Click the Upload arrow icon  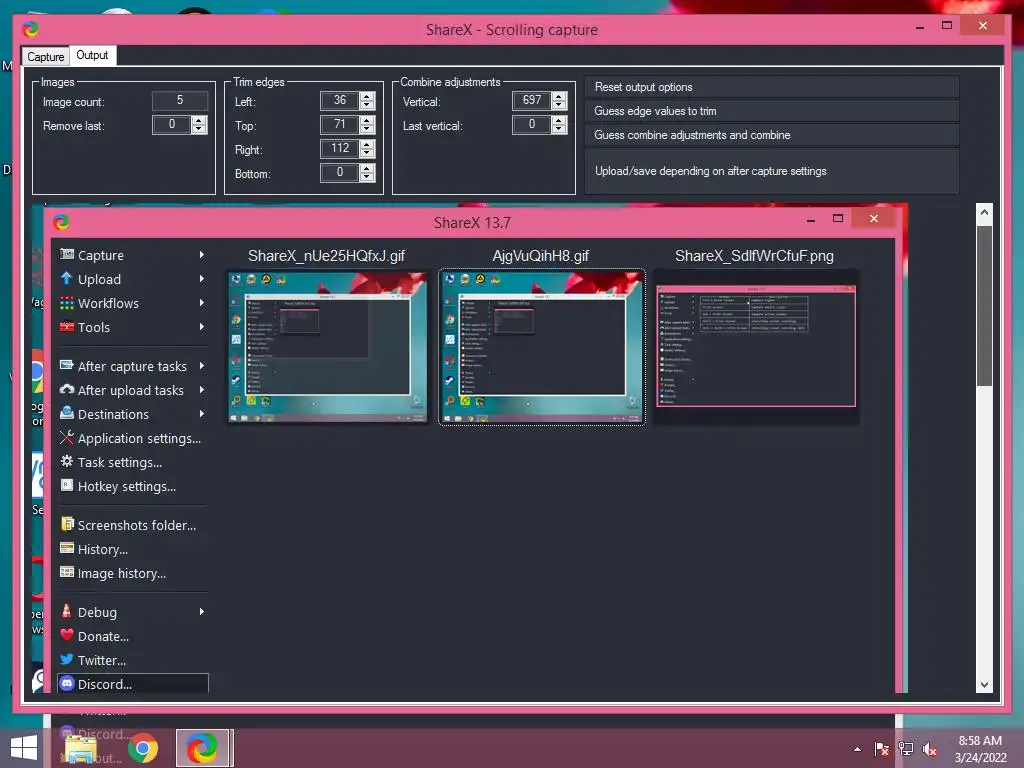pyautogui.click(x=67, y=278)
